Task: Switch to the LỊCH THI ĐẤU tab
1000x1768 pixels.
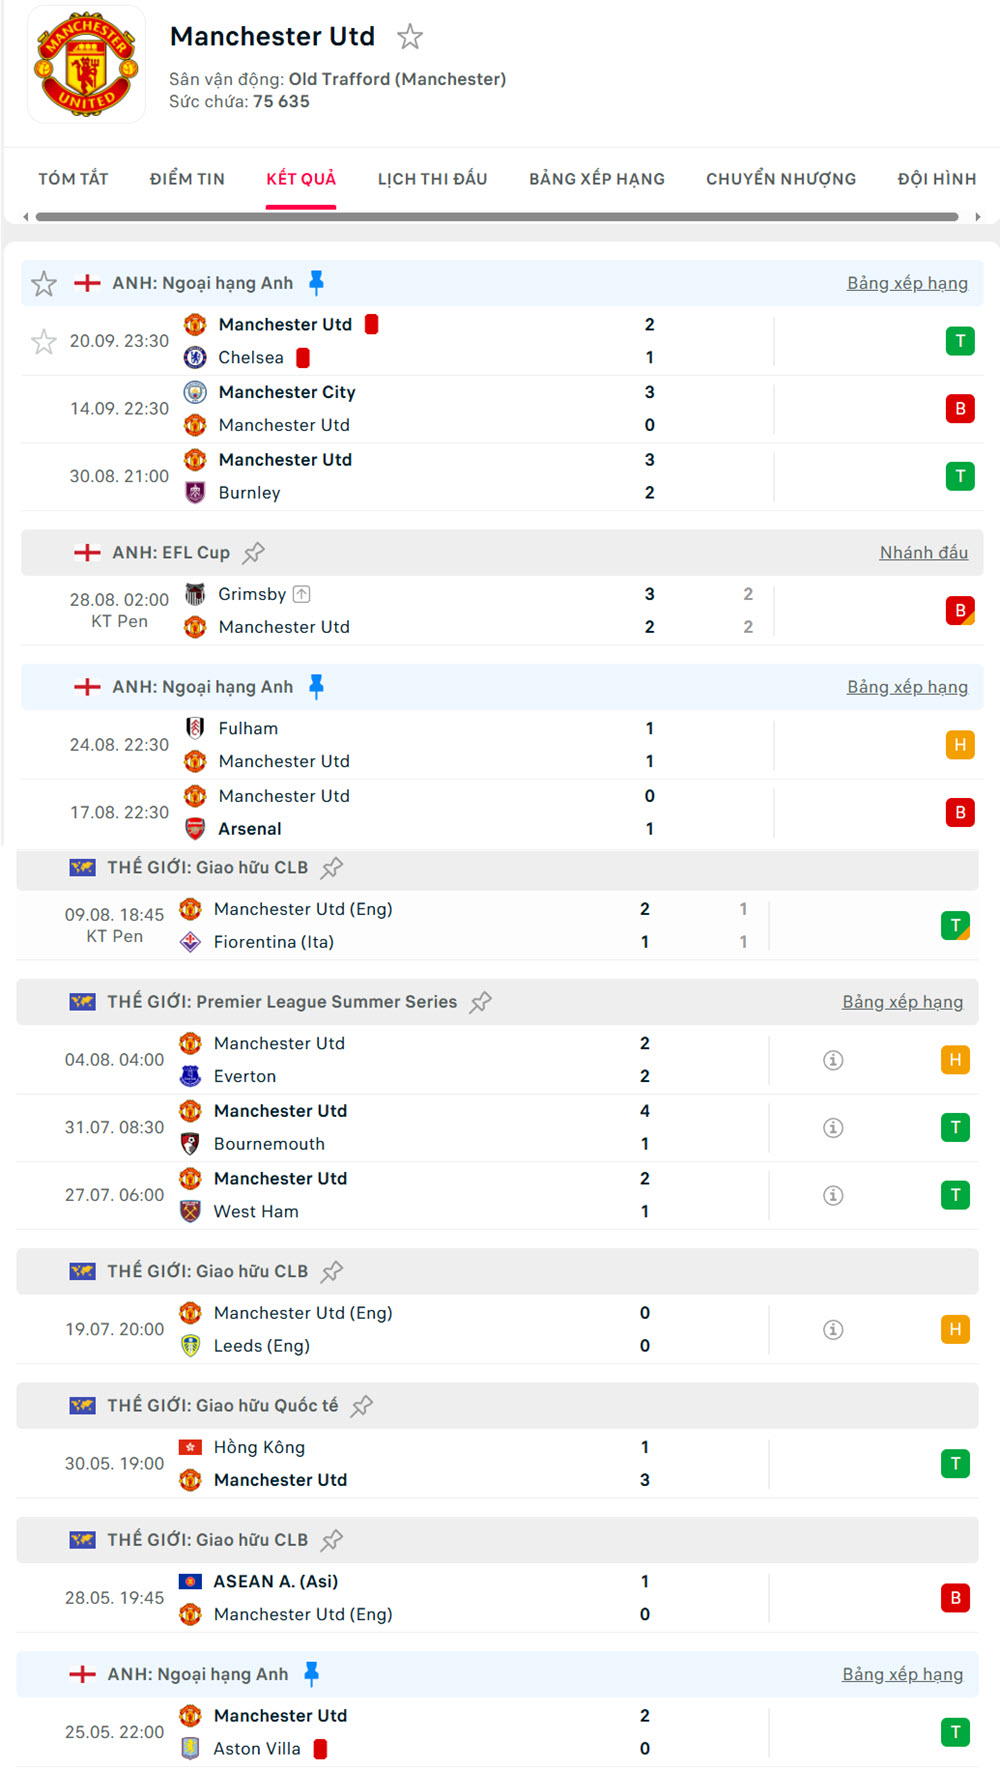Action: (432, 178)
